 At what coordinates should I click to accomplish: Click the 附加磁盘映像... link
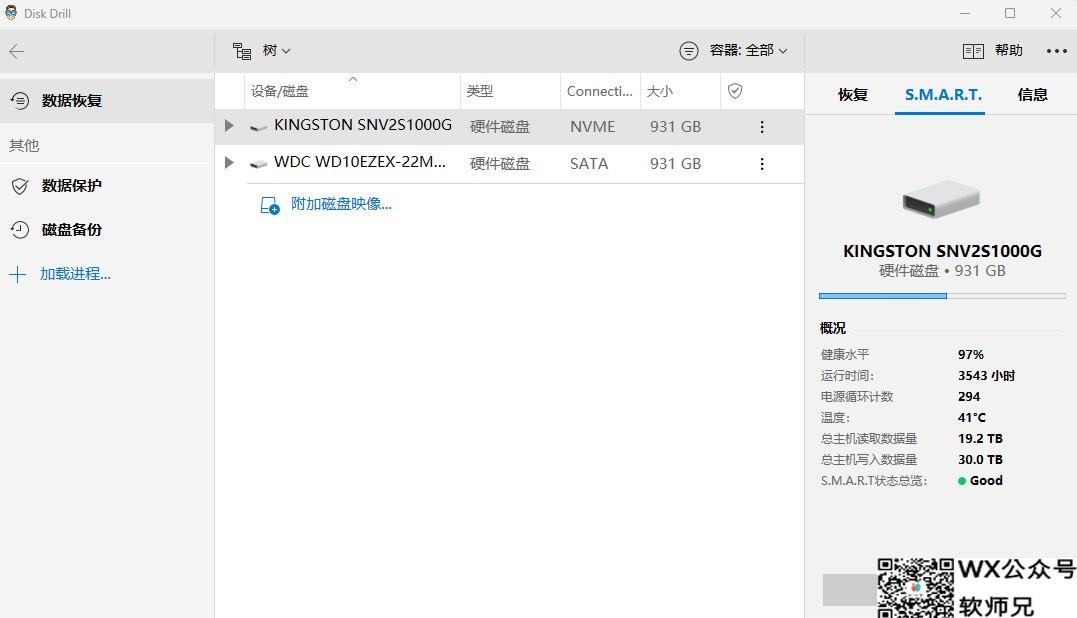click(341, 204)
